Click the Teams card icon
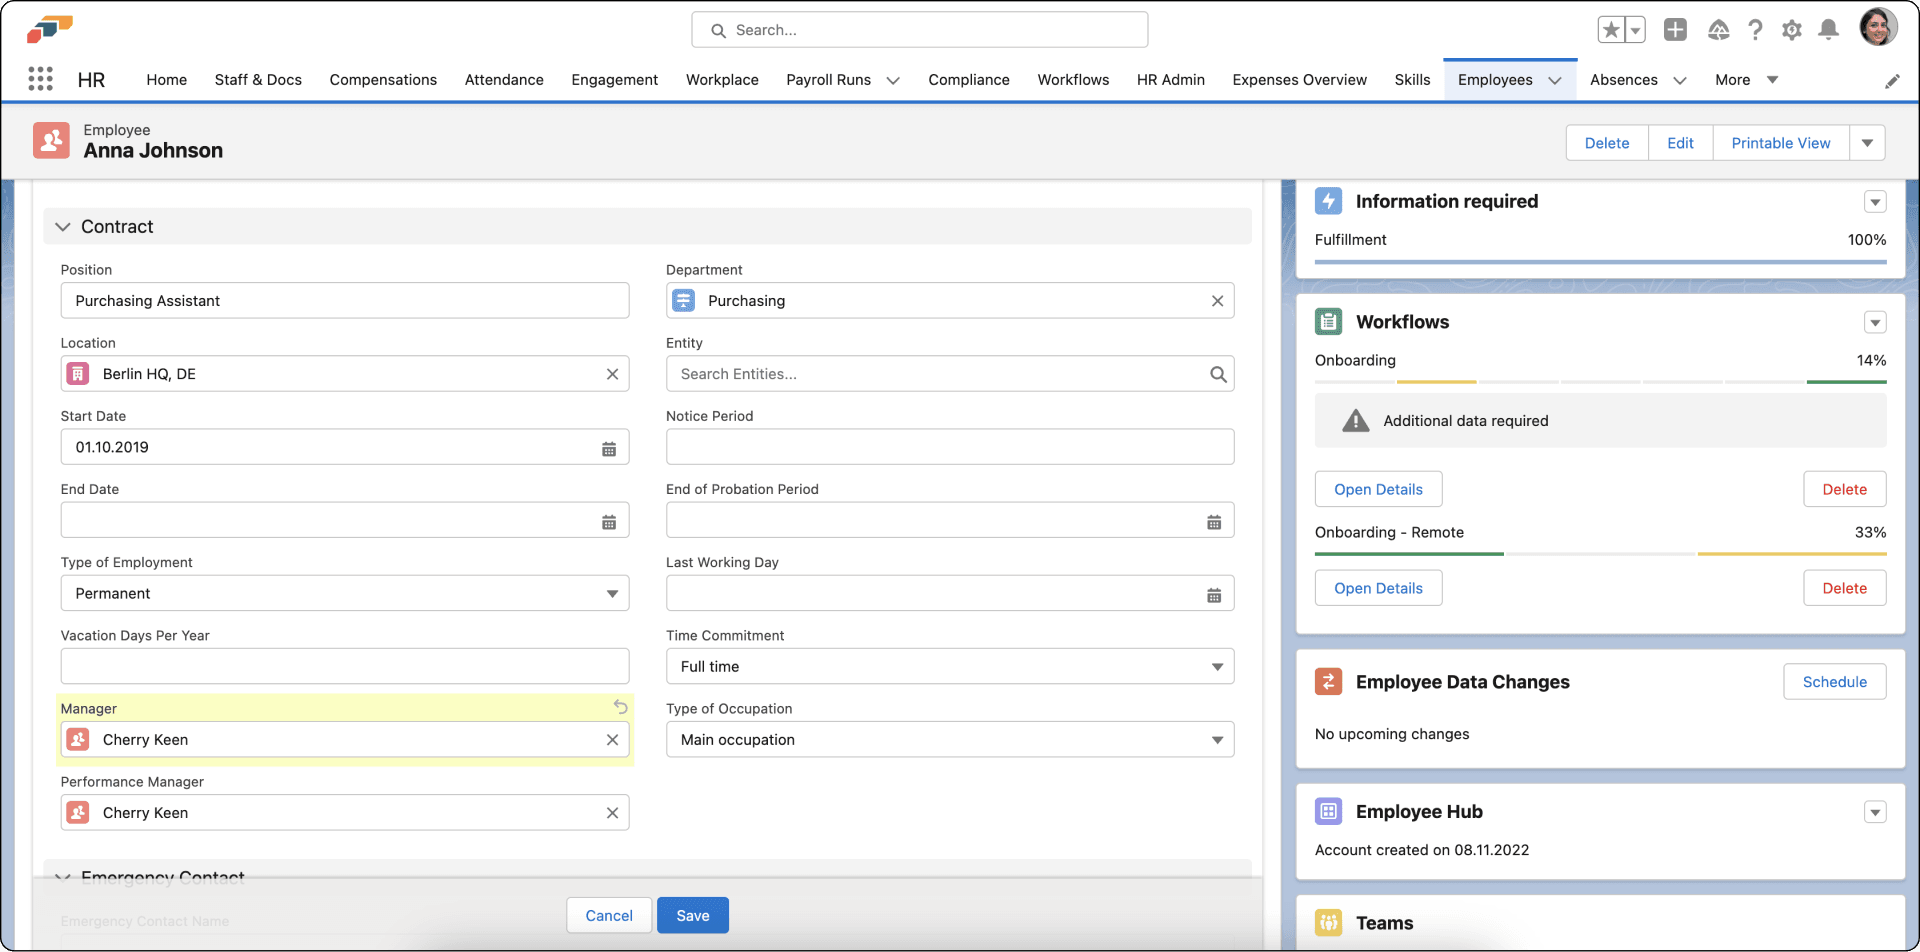 click(x=1328, y=923)
